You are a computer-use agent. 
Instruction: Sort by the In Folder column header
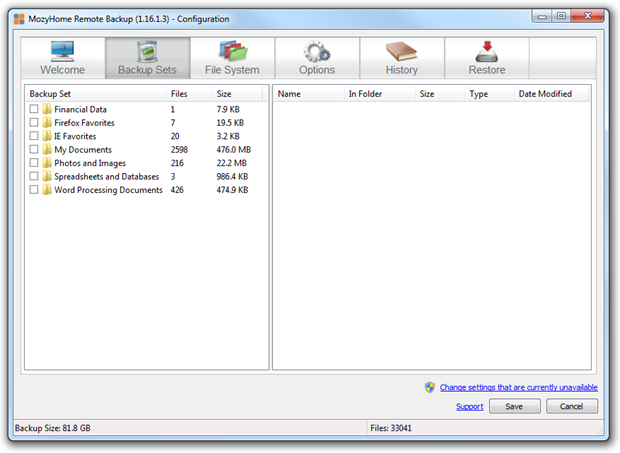pyautogui.click(x=380, y=94)
